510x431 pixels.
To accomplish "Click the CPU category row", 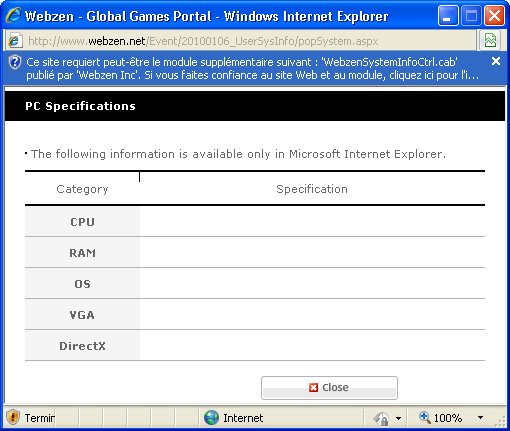I will coord(255,222).
